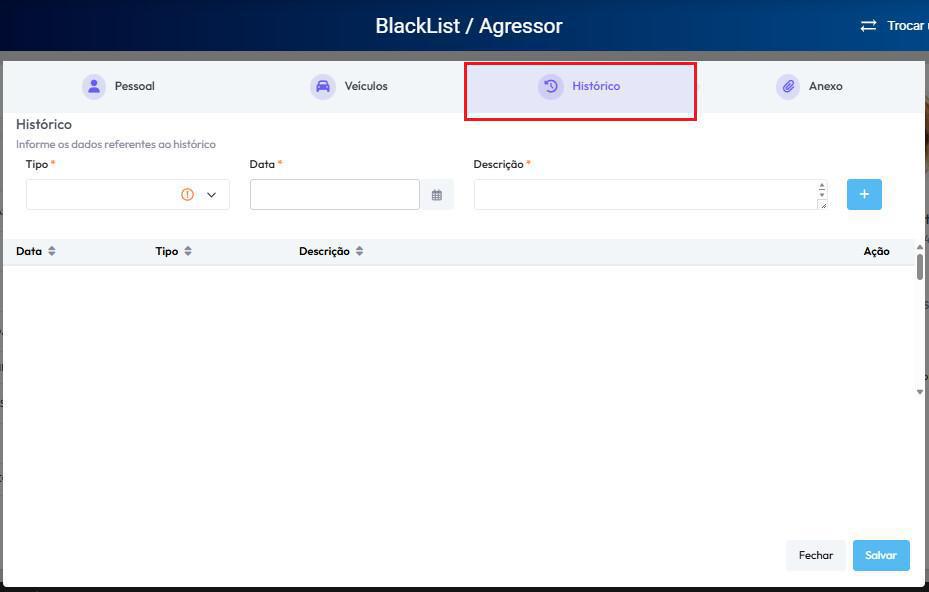This screenshot has height=592, width=929.
Task: Go to the Anexo tab
Action: 809,87
